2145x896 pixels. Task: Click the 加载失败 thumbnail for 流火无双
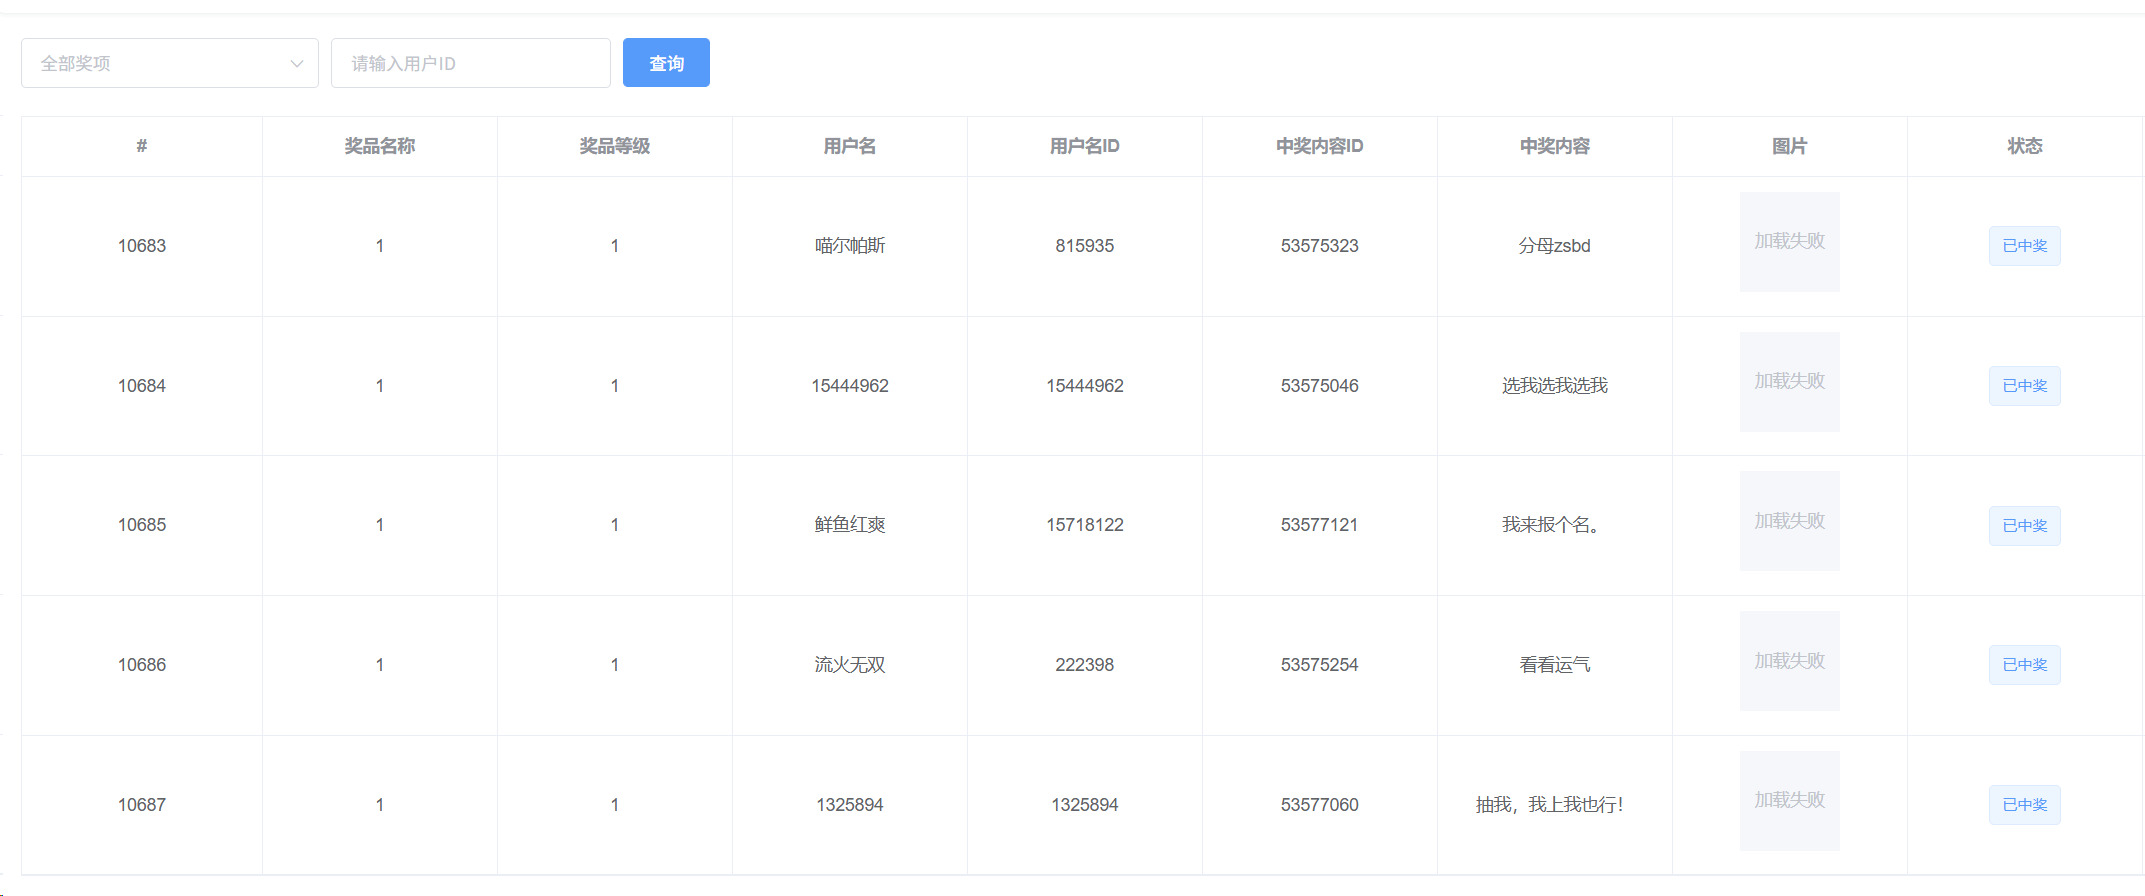click(1789, 661)
